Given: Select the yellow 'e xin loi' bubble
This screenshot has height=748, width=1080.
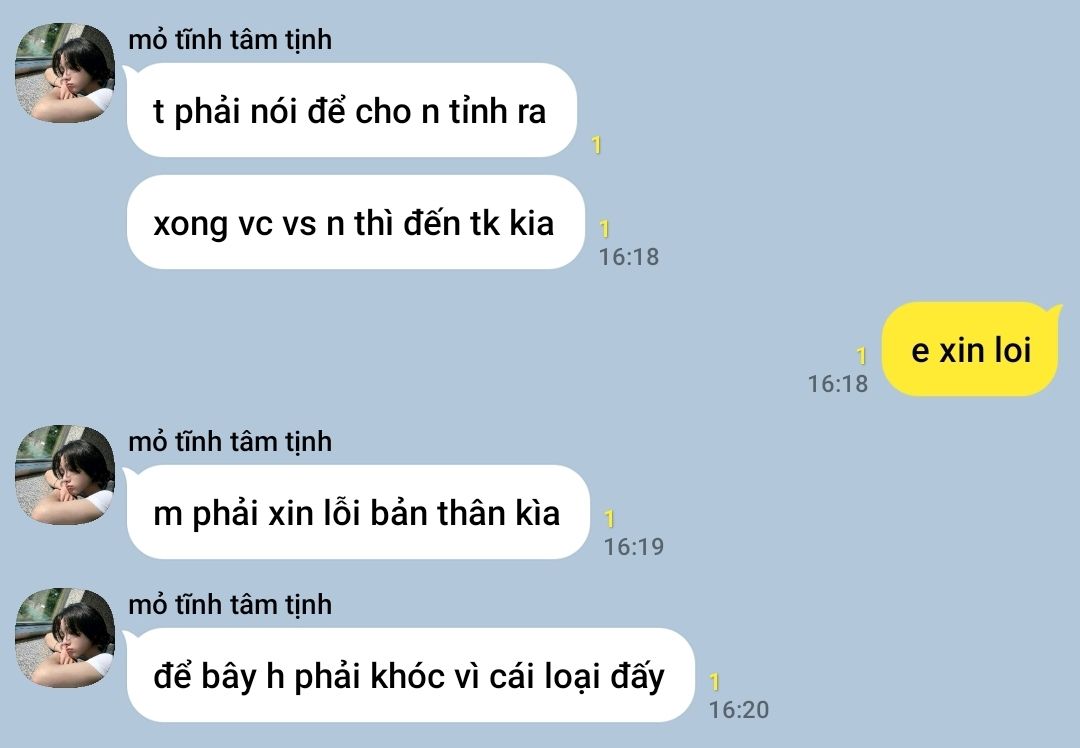Looking at the screenshot, I should click(x=970, y=349).
